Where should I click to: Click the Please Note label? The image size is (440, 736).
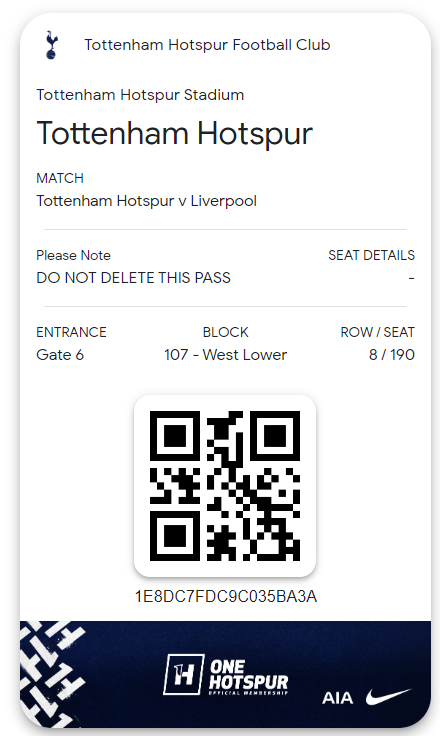[73, 255]
